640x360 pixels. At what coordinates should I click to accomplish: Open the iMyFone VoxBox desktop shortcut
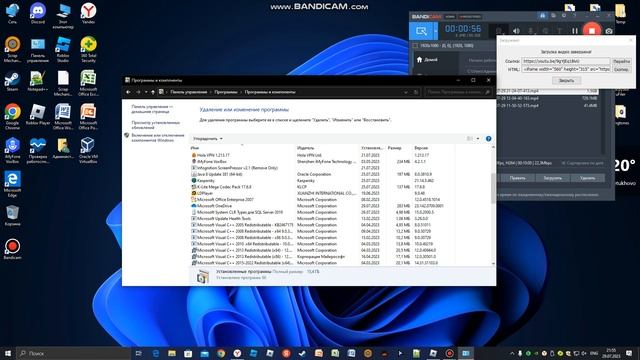[x=12, y=150]
